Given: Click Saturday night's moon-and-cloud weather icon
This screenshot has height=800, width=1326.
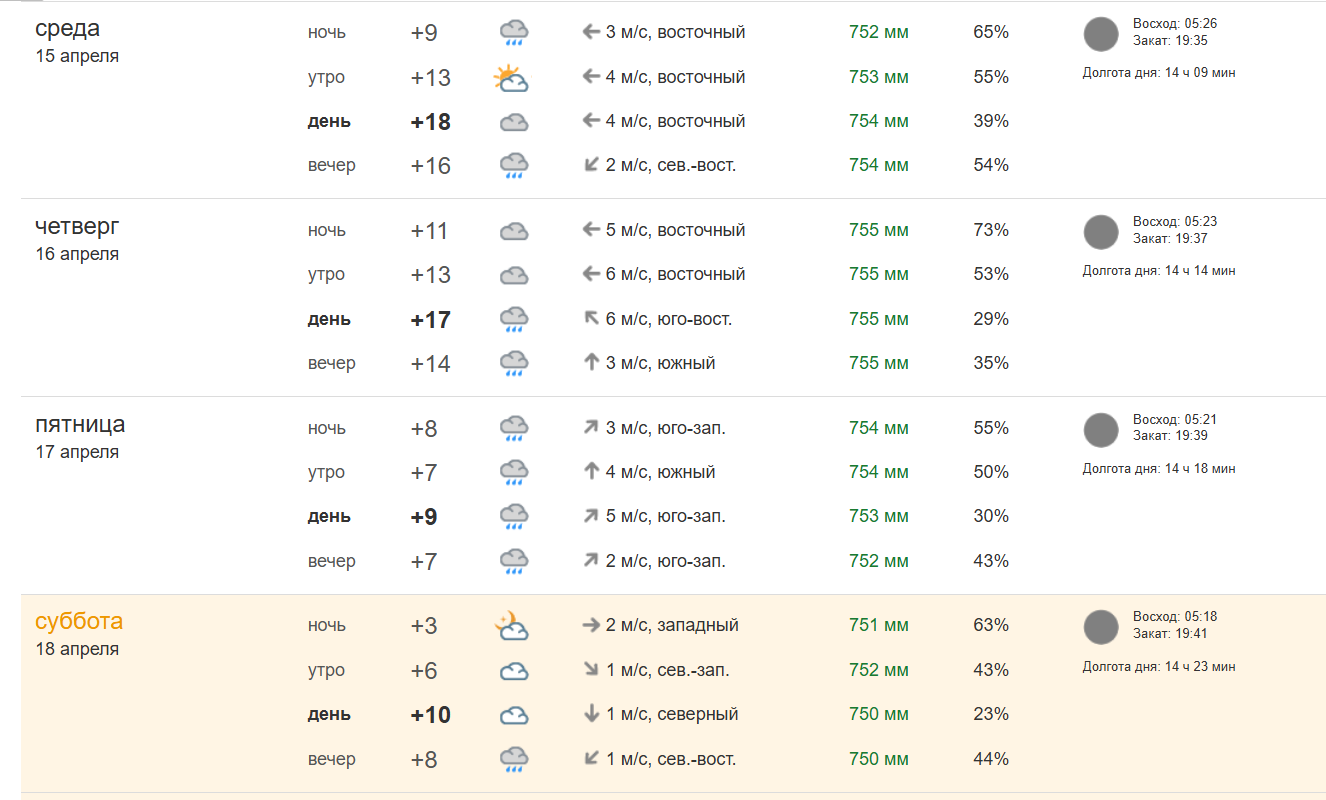Looking at the screenshot, I should click(x=511, y=626).
